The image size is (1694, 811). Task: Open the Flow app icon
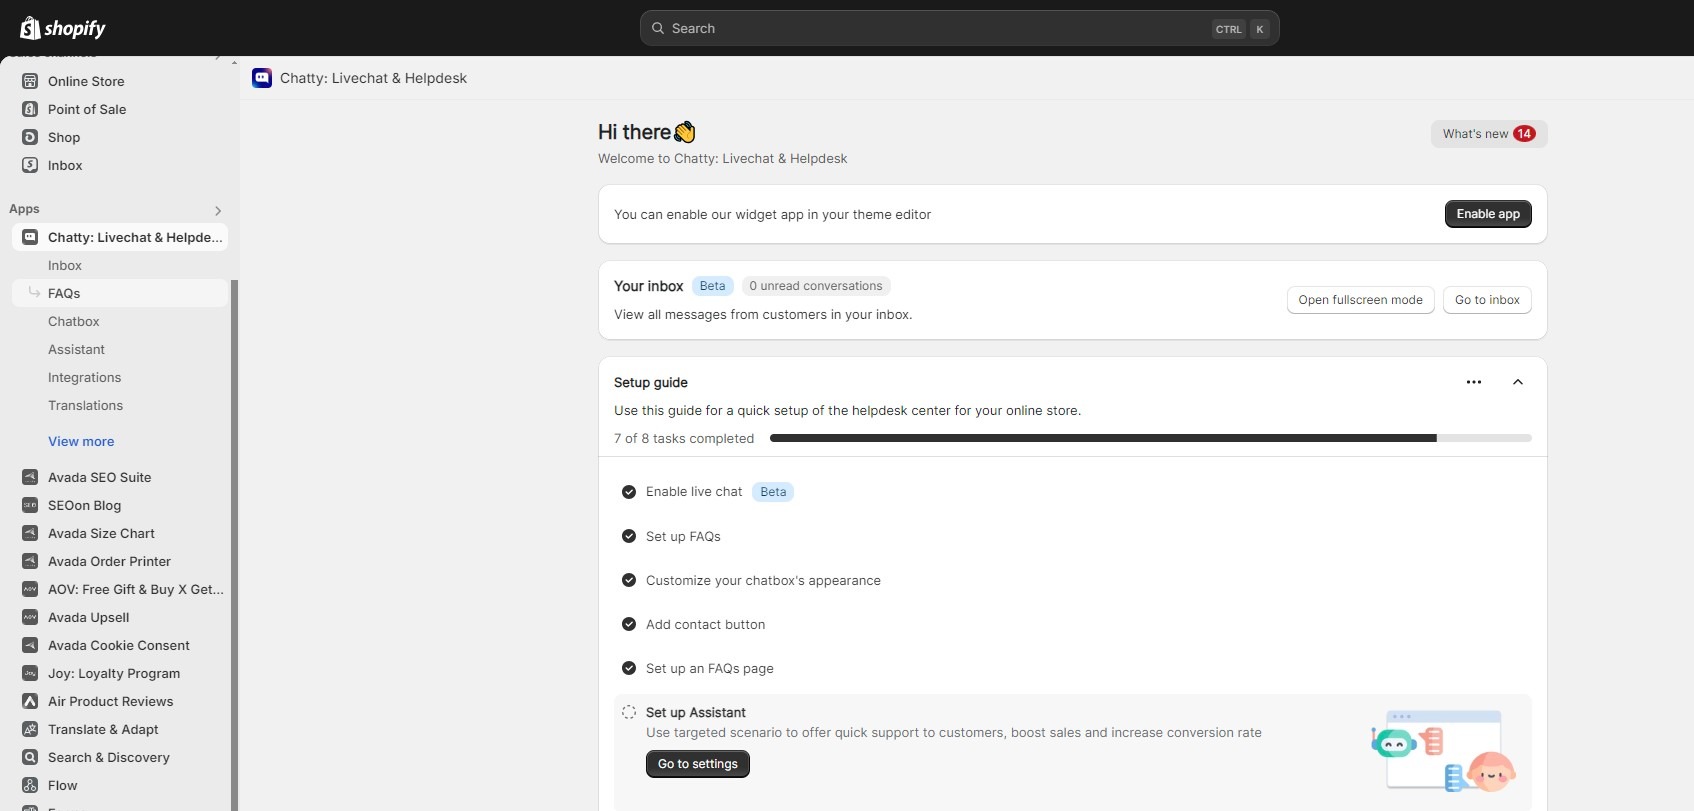(x=30, y=785)
